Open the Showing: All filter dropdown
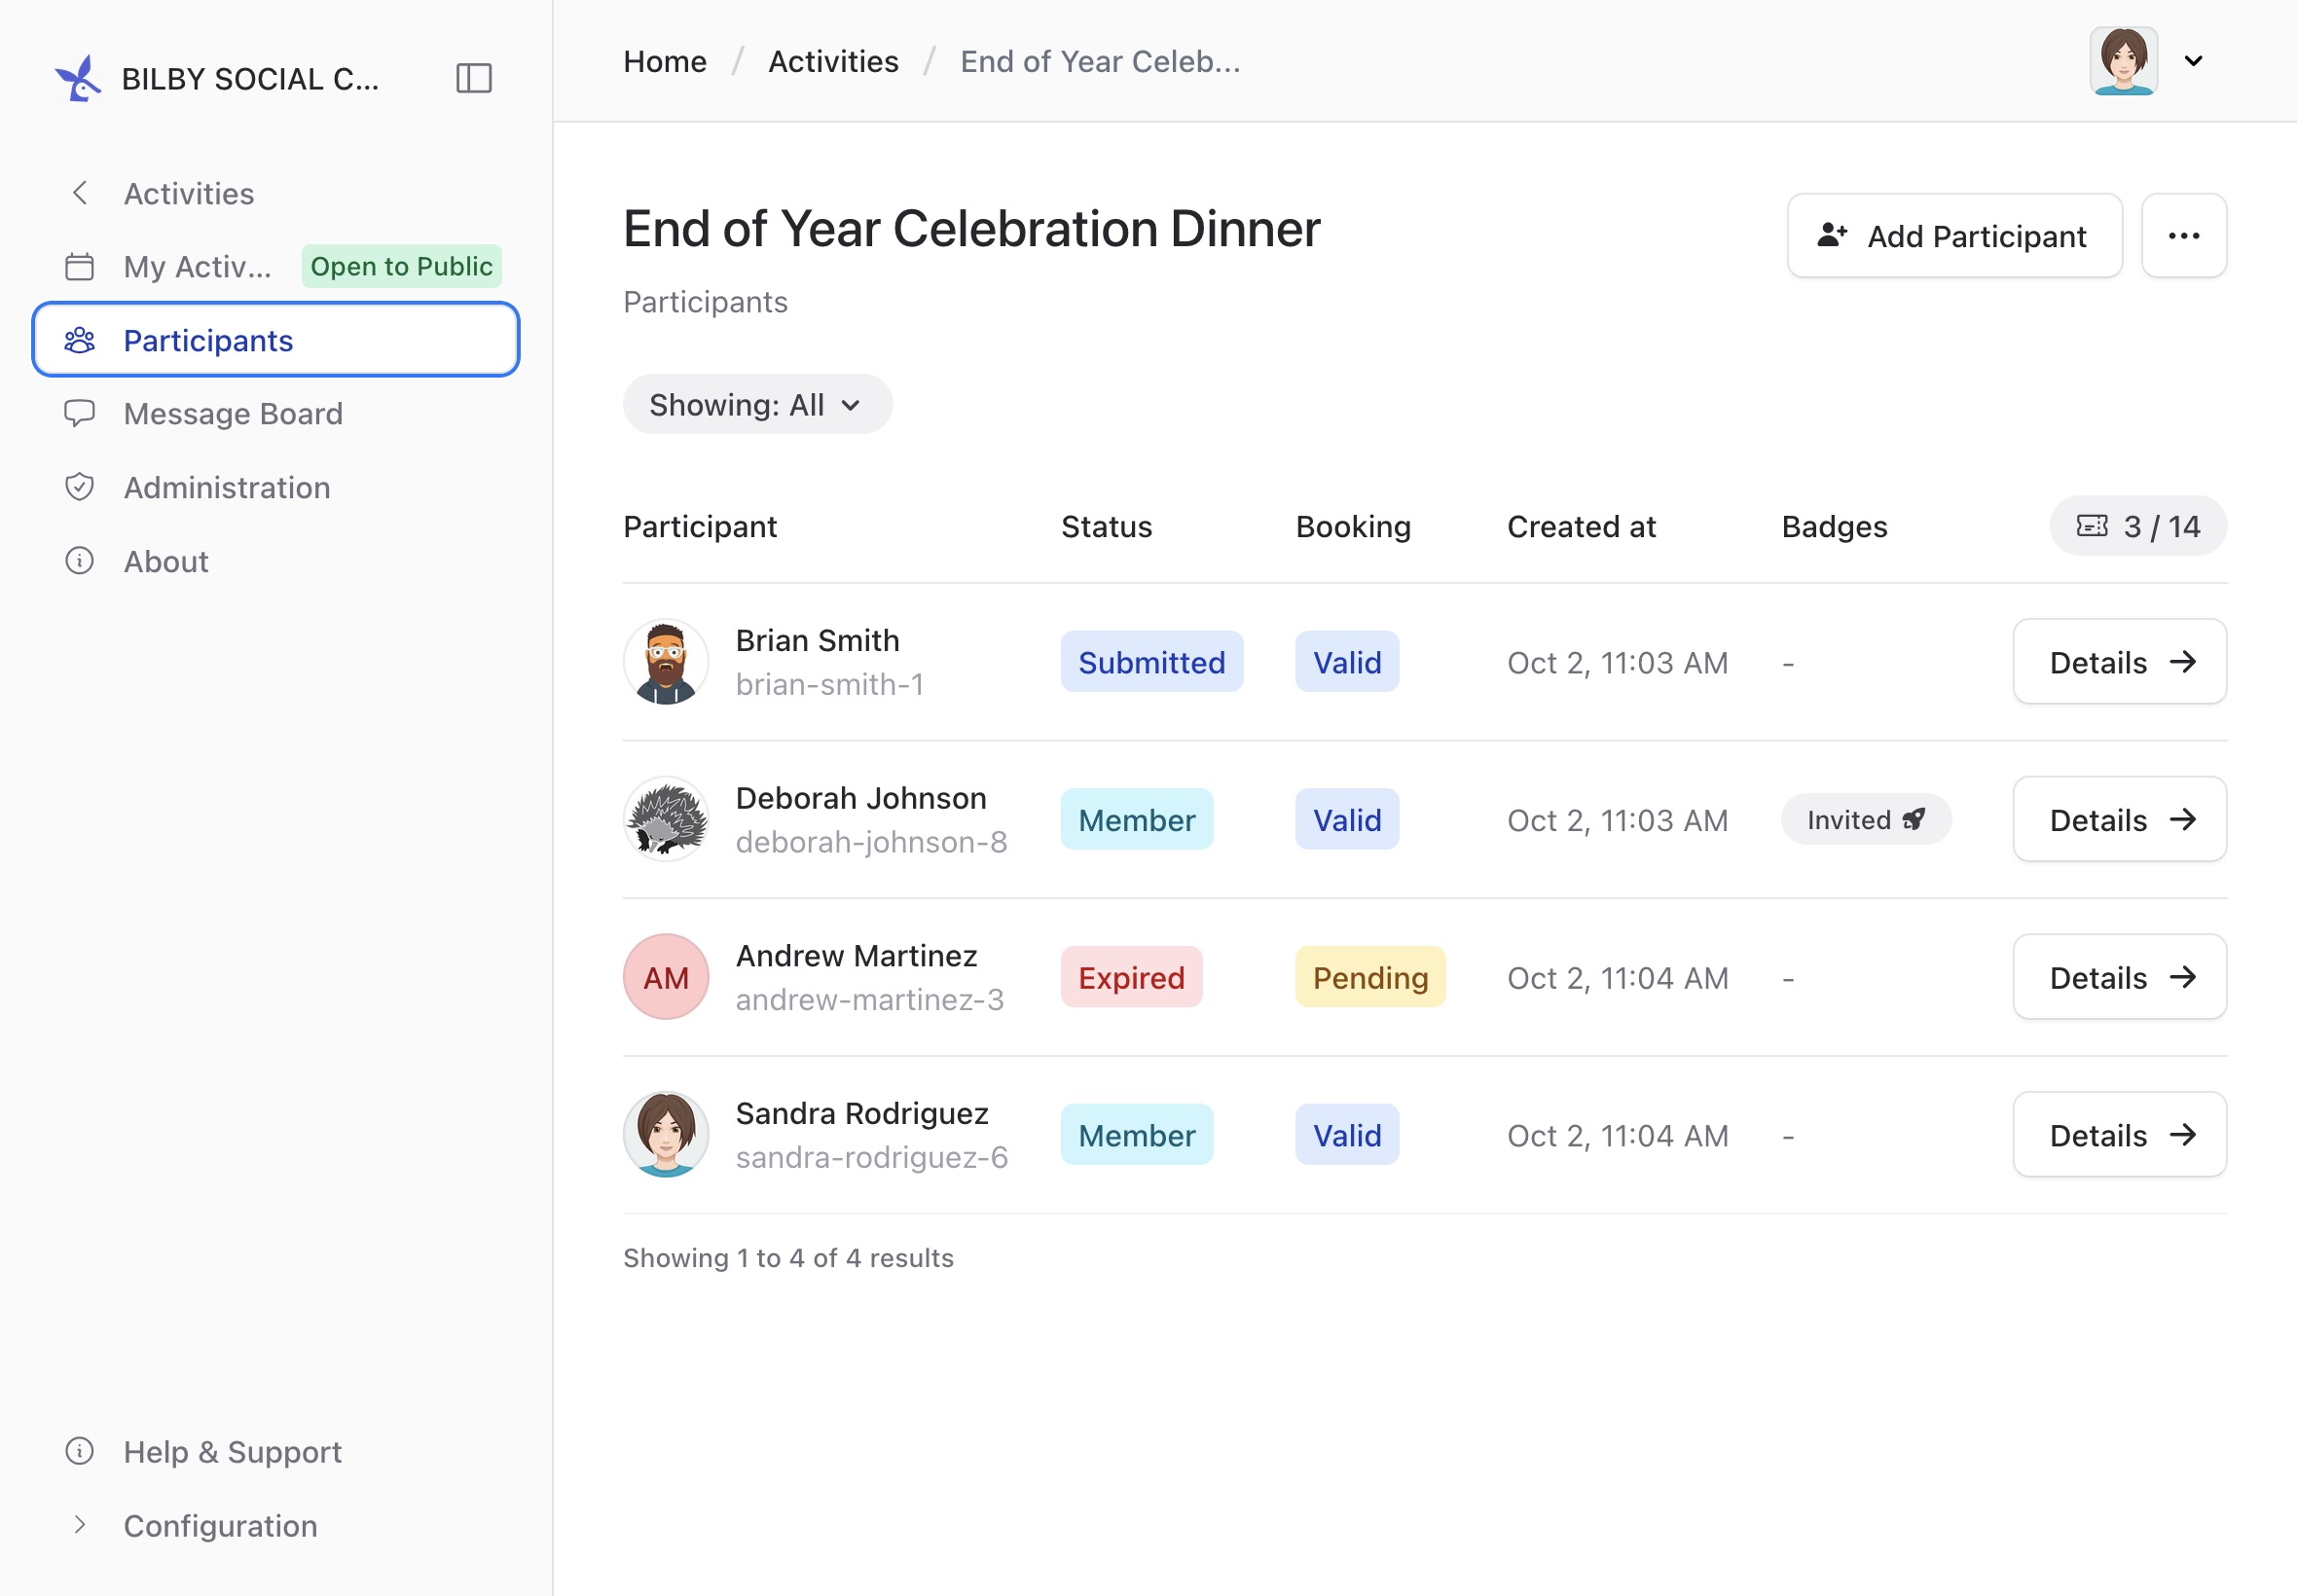Screen dimensions: 2297x1596 [x=757, y=405]
